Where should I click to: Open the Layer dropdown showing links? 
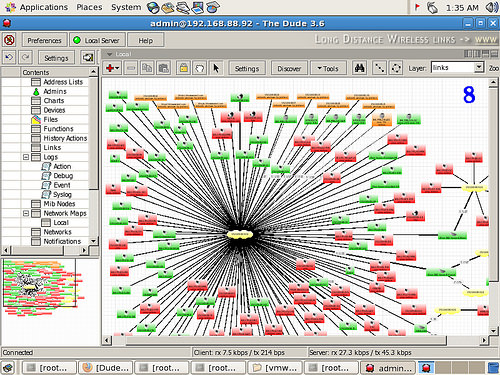click(x=457, y=68)
